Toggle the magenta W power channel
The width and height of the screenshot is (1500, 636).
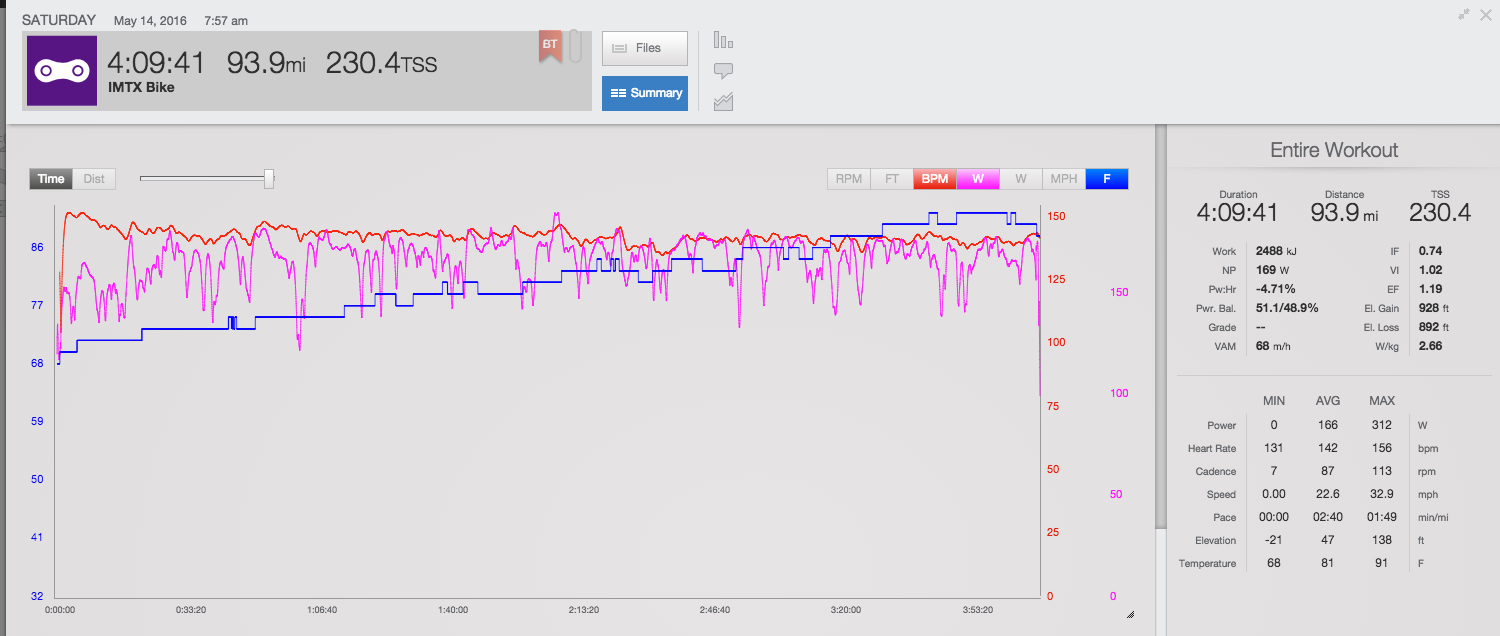(978, 179)
